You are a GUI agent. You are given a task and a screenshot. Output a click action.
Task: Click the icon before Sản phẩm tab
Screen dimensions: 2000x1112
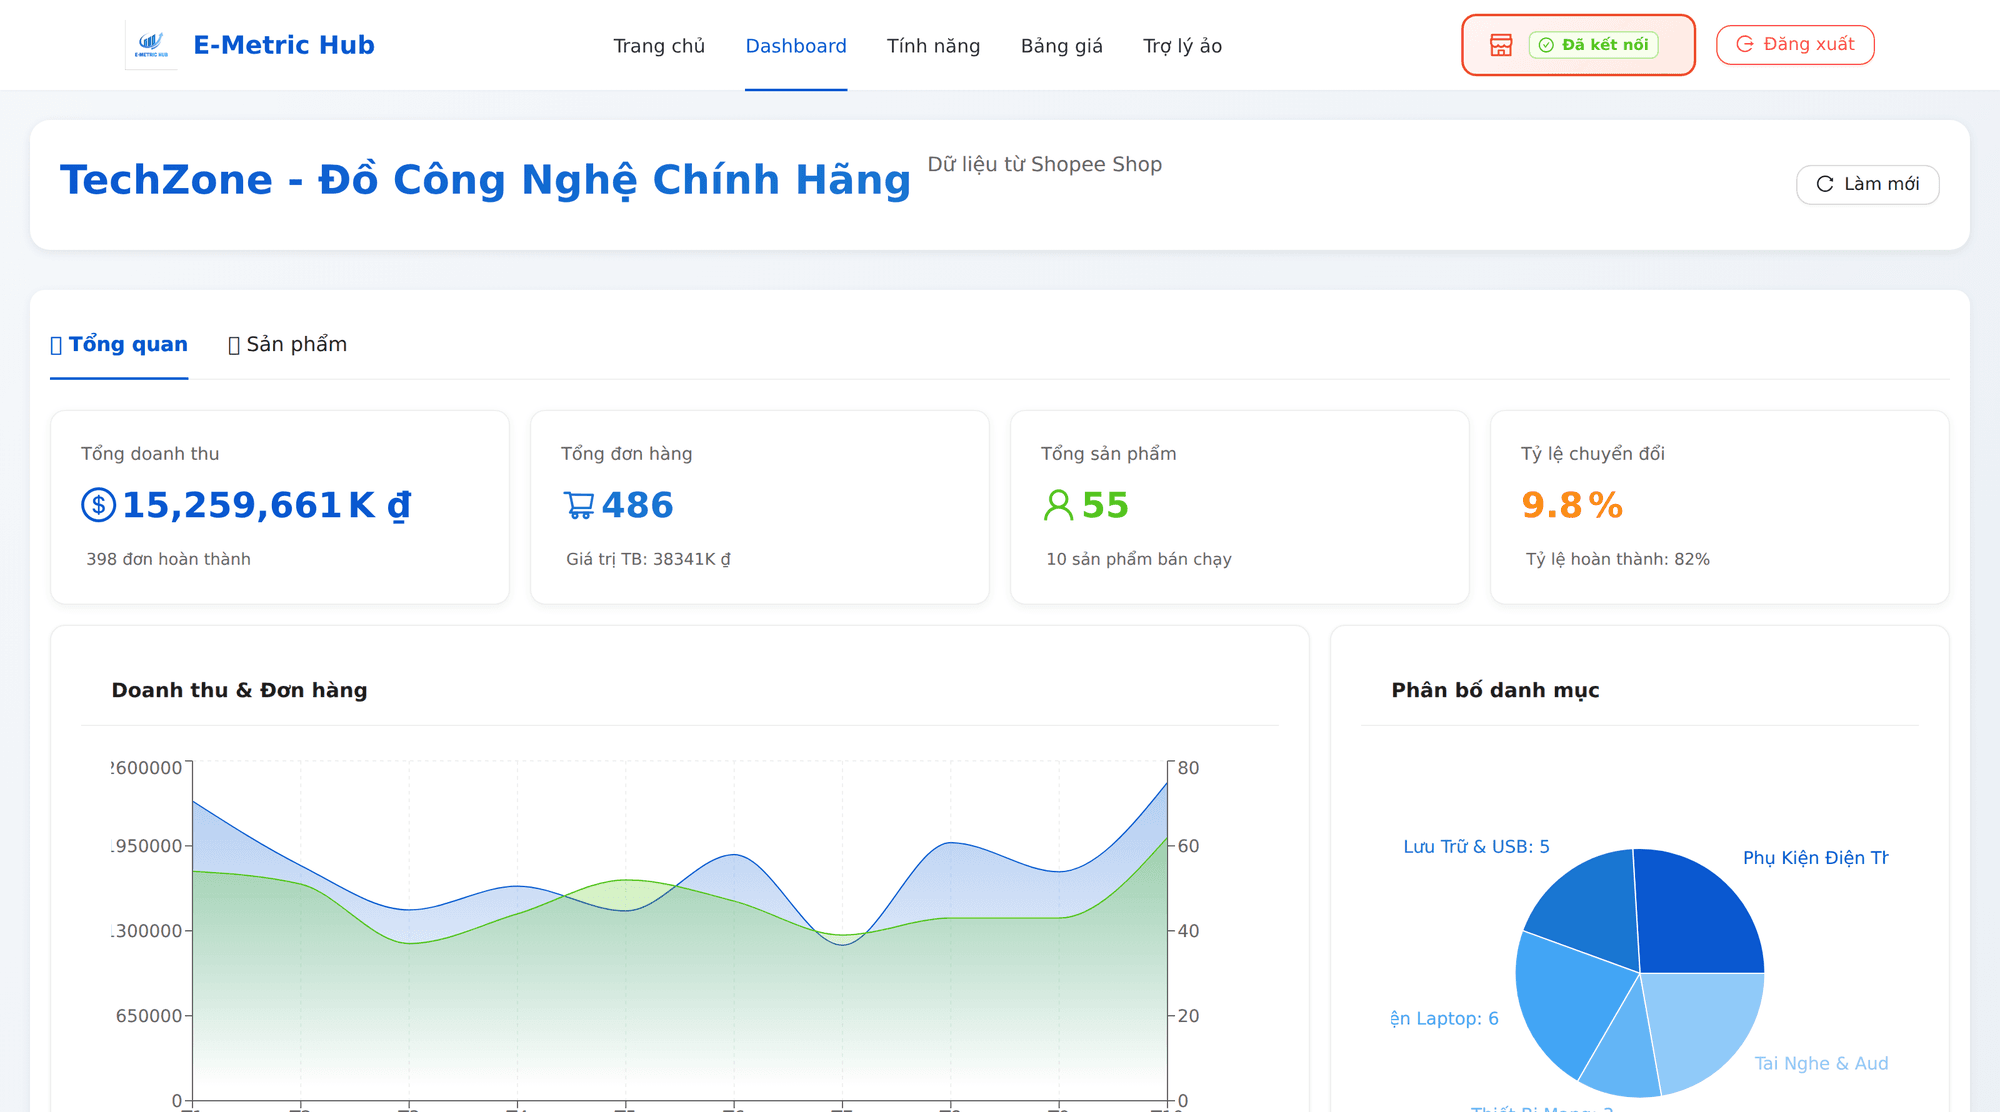pyautogui.click(x=234, y=345)
